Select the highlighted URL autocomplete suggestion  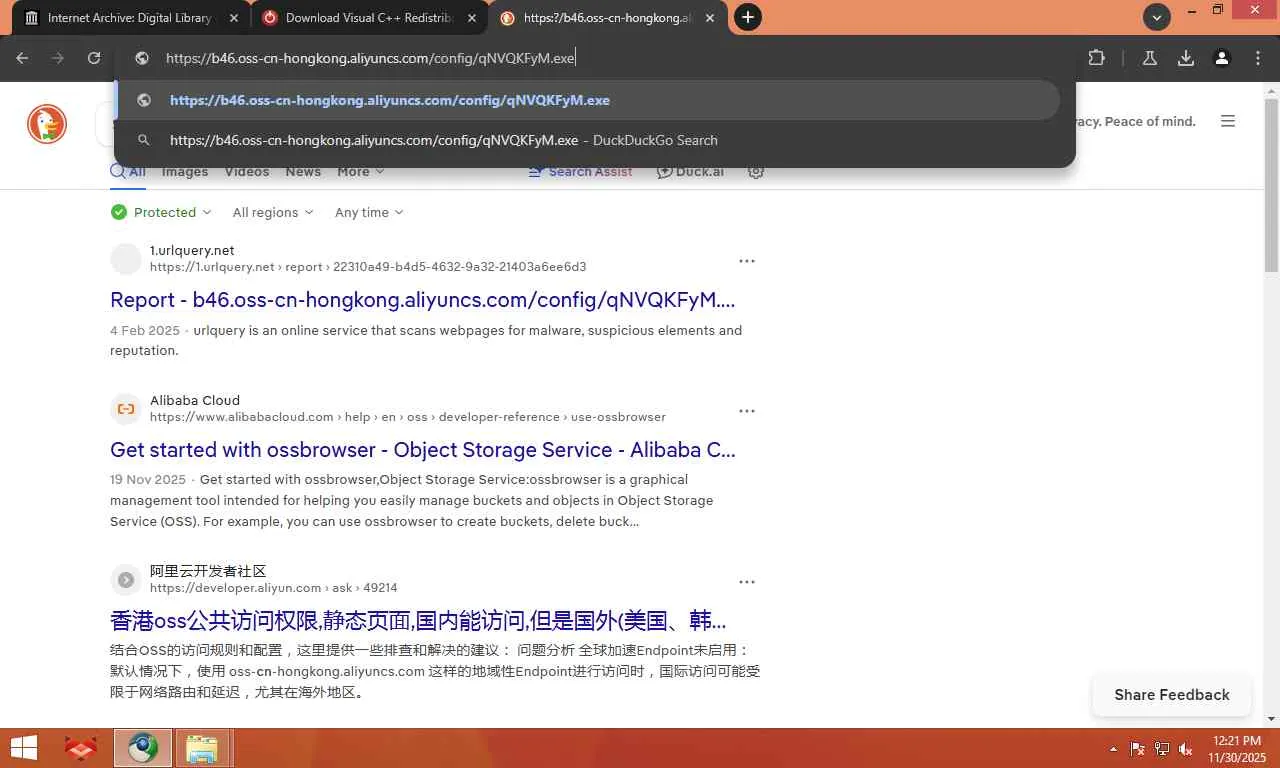(587, 100)
